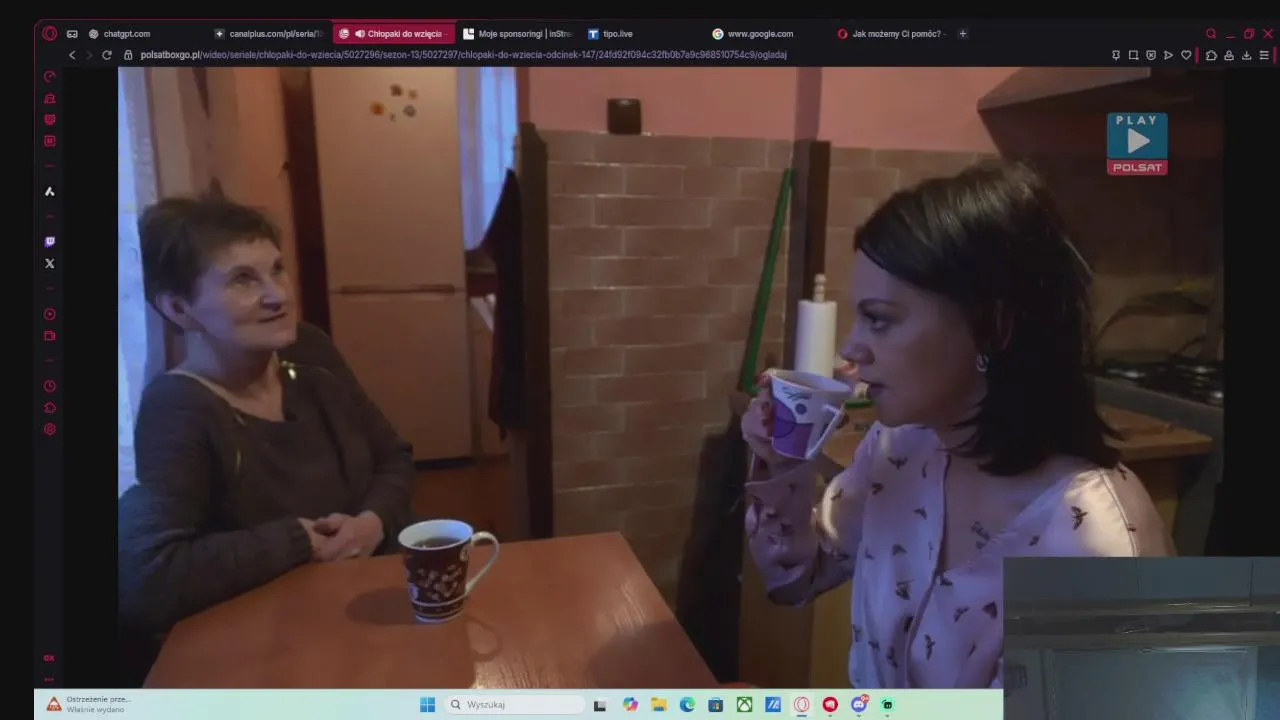Screen dimensions: 1280x720
Task: Open the ad blocker shield icon
Action: pyautogui.click(x=1151, y=55)
